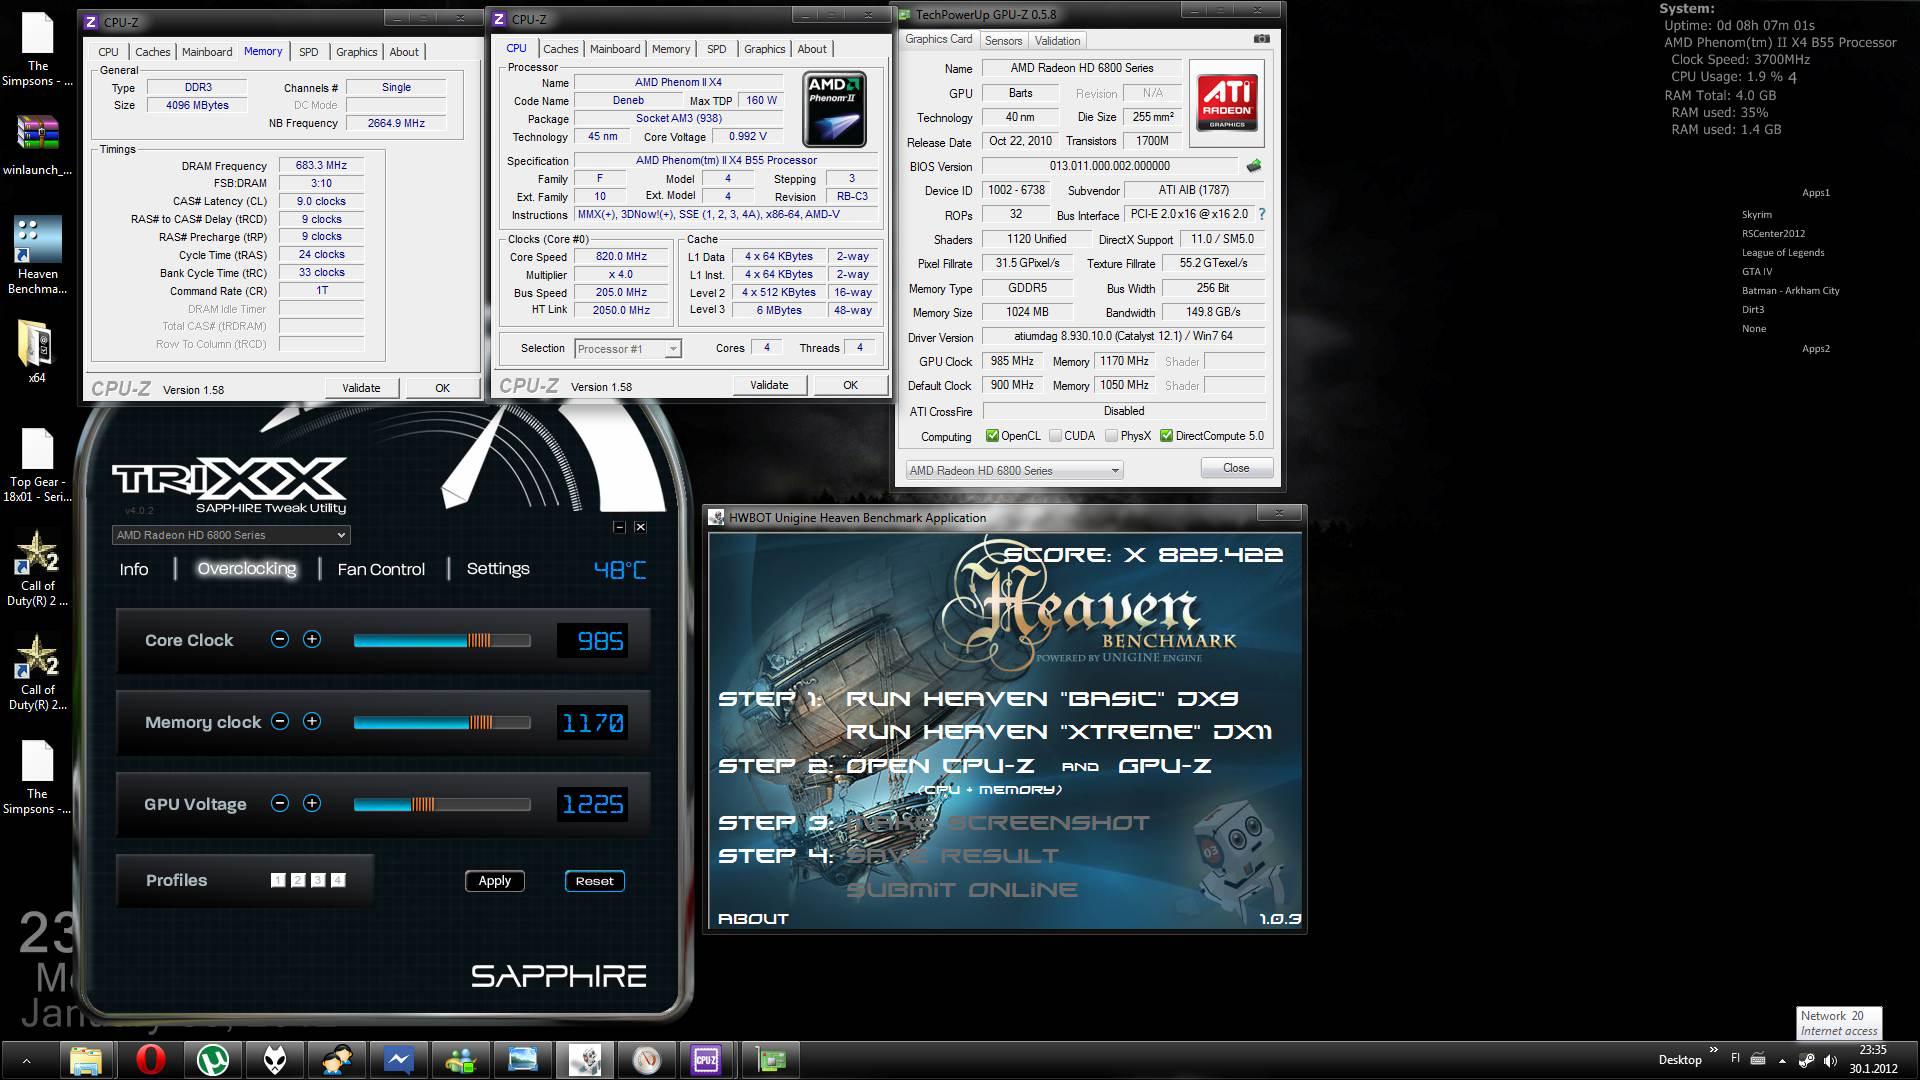Click Apply button in TRIXX
This screenshot has height=1080, width=1920.
[494, 881]
